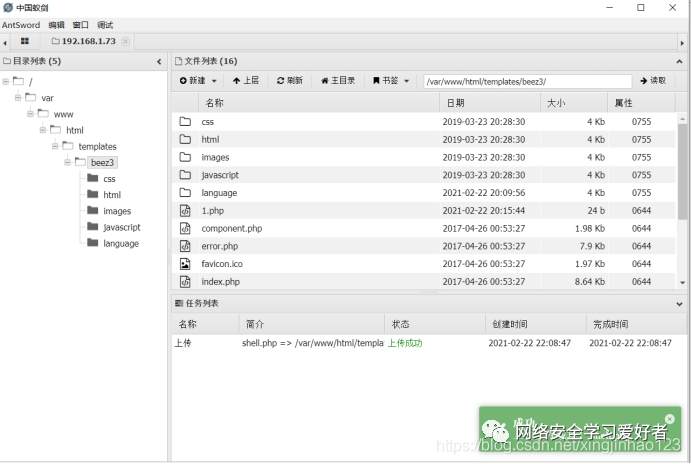Select the javascript folder in directory tree
The width and height of the screenshot is (691, 464).
(122, 227)
